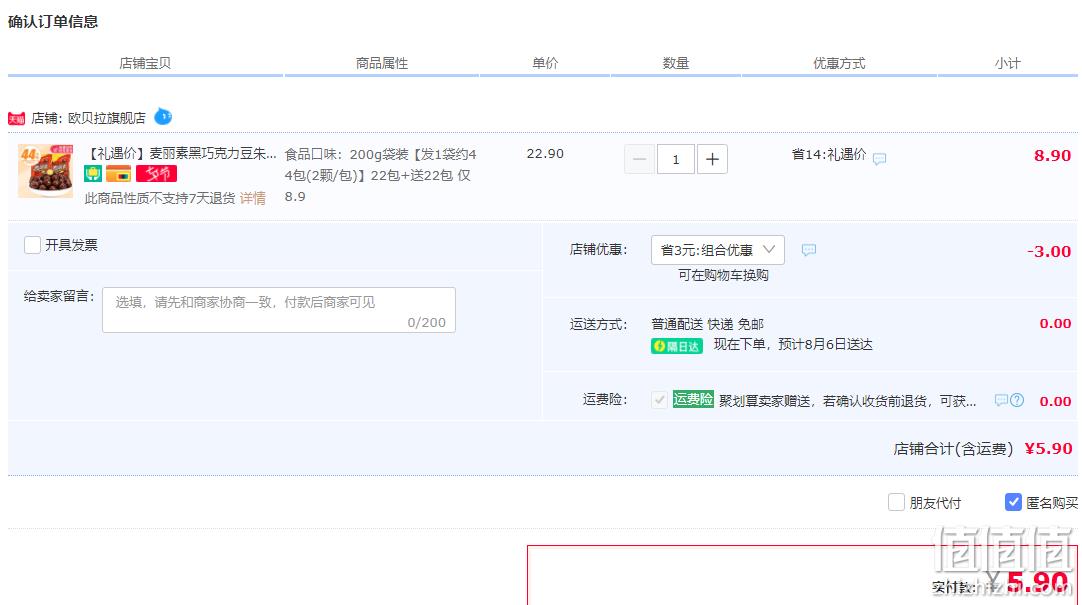This screenshot has height=605, width=1082.
Task: Expand the 省3元:组合优惠 dropdown
Action: [718, 250]
